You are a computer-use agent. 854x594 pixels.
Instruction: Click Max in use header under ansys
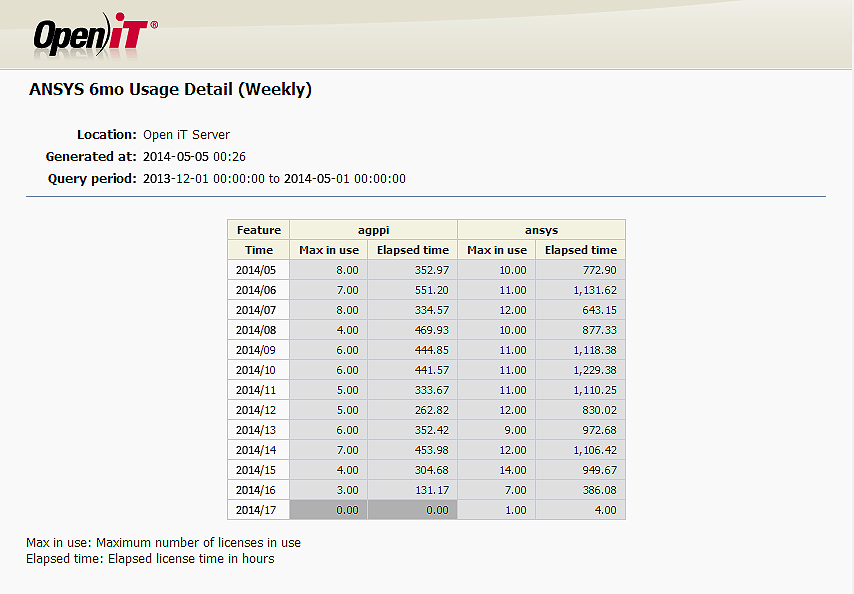pyautogui.click(x=497, y=250)
